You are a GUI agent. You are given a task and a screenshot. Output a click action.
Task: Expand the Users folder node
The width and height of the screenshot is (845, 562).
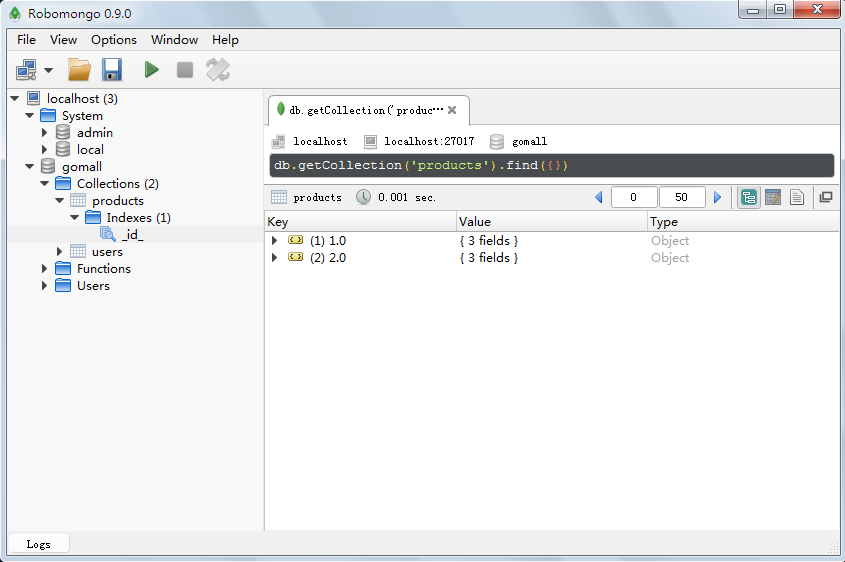click(45, 286)
